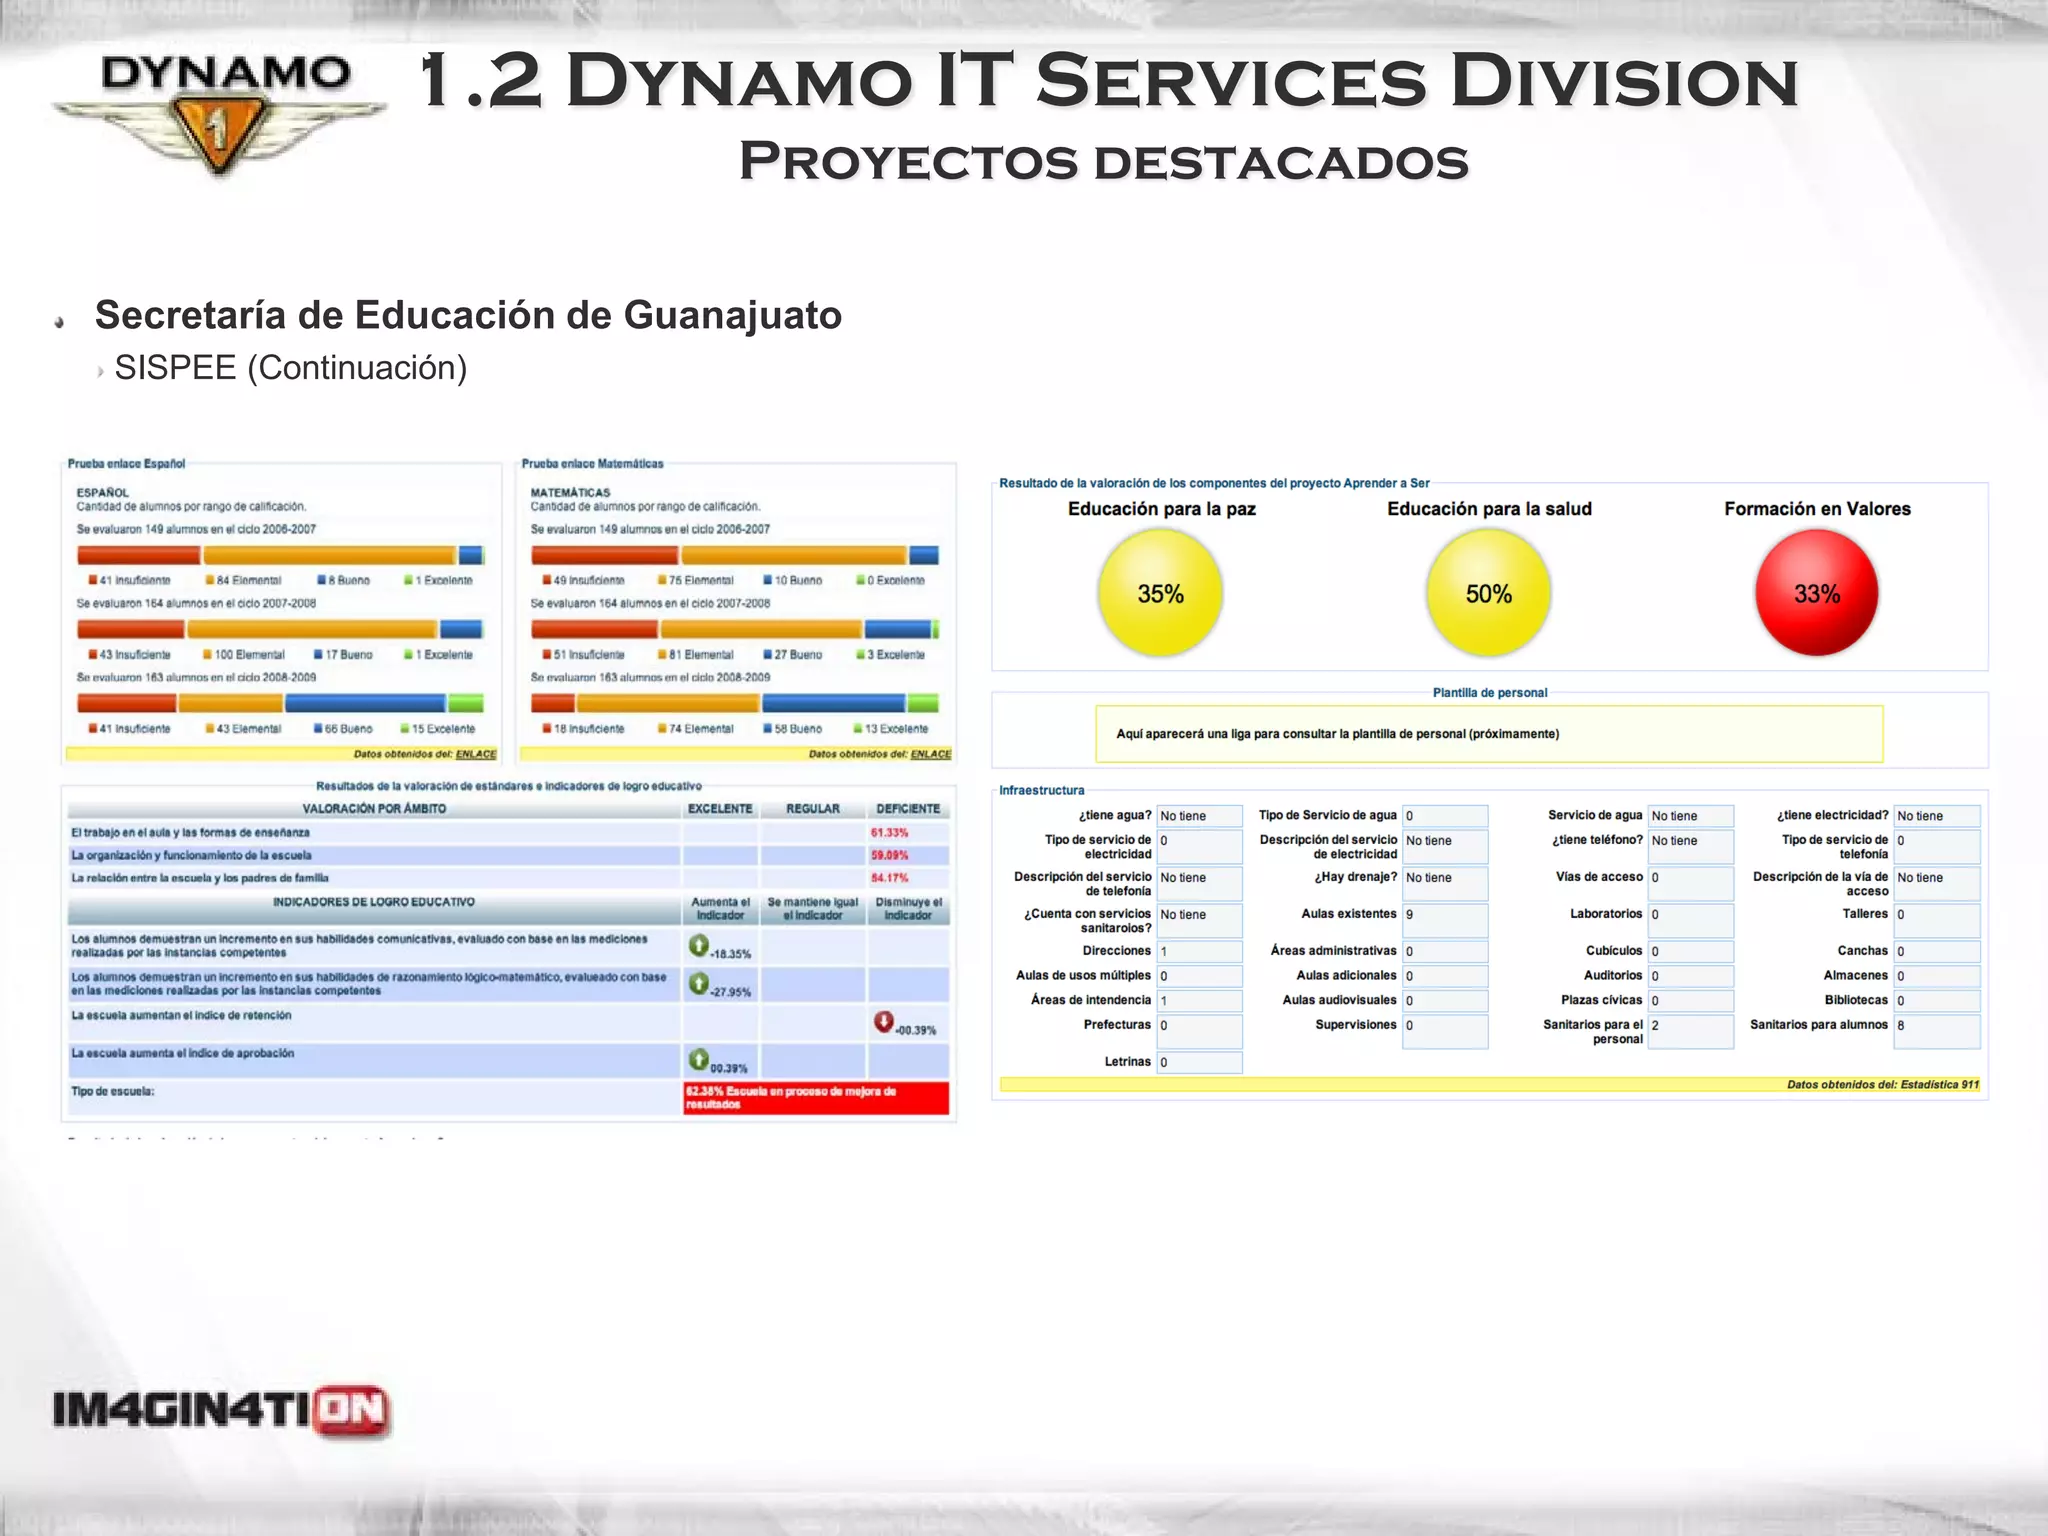Click the Canchas field
The height and width of the screenshot is (1536, 2048).
coord(1937,951)
